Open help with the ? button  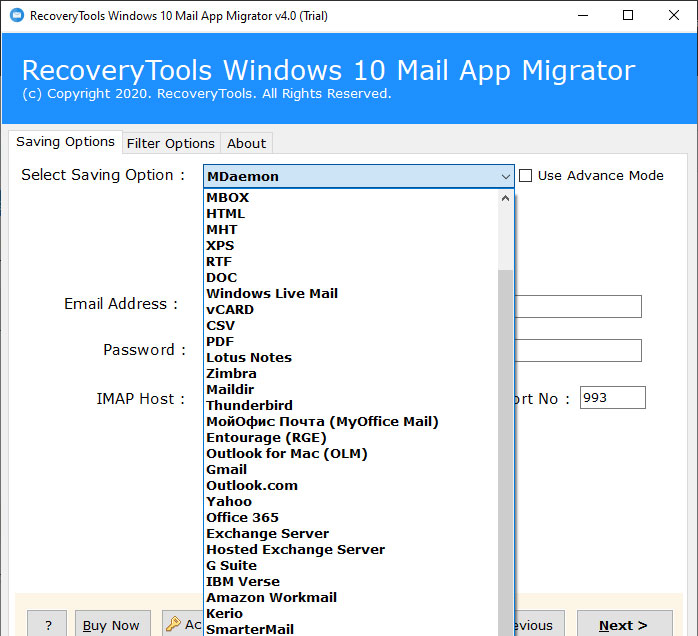[47, 625]
